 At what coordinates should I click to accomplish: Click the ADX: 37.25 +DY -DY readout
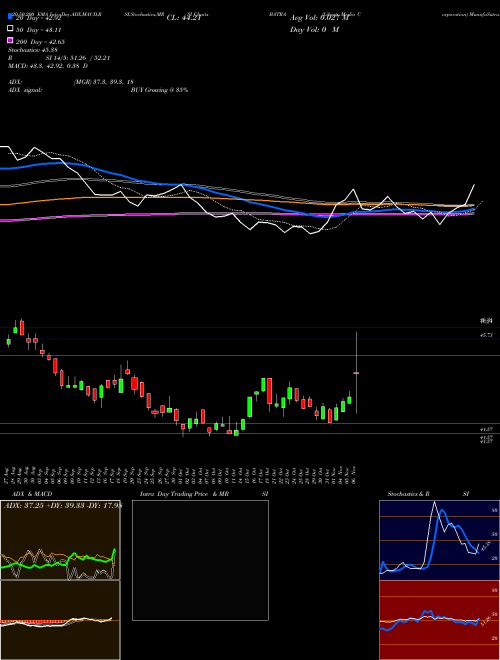point(62,506)
